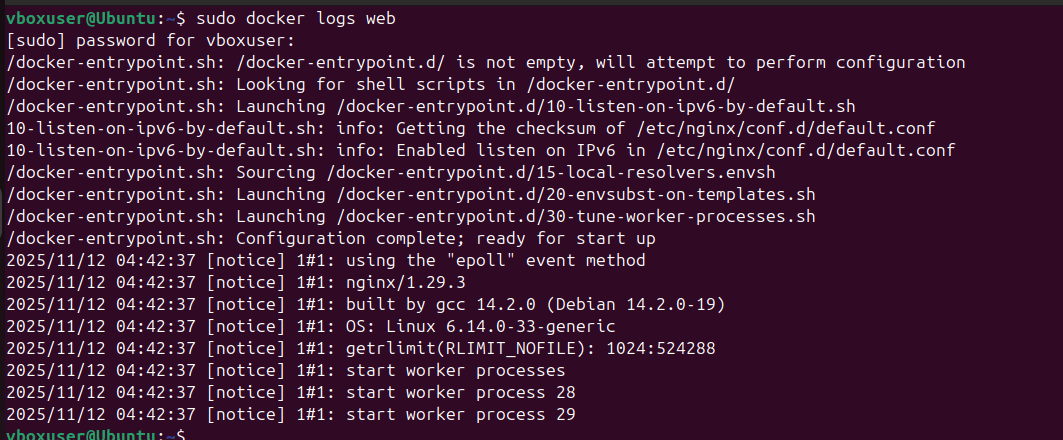Image resolution: width=1063 pixels, height=440 pixels.
Task: Click the '[sudo] password for vboxuser:' line
Action: tap(150, 40)
